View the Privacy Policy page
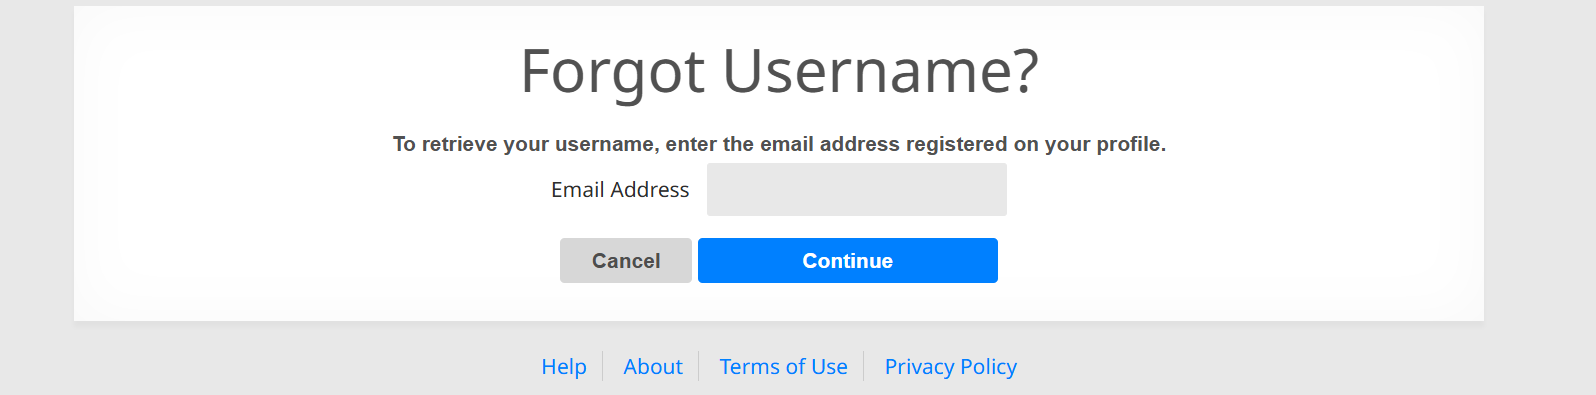This screenshot has height=395, width=1596. [950, 366]
